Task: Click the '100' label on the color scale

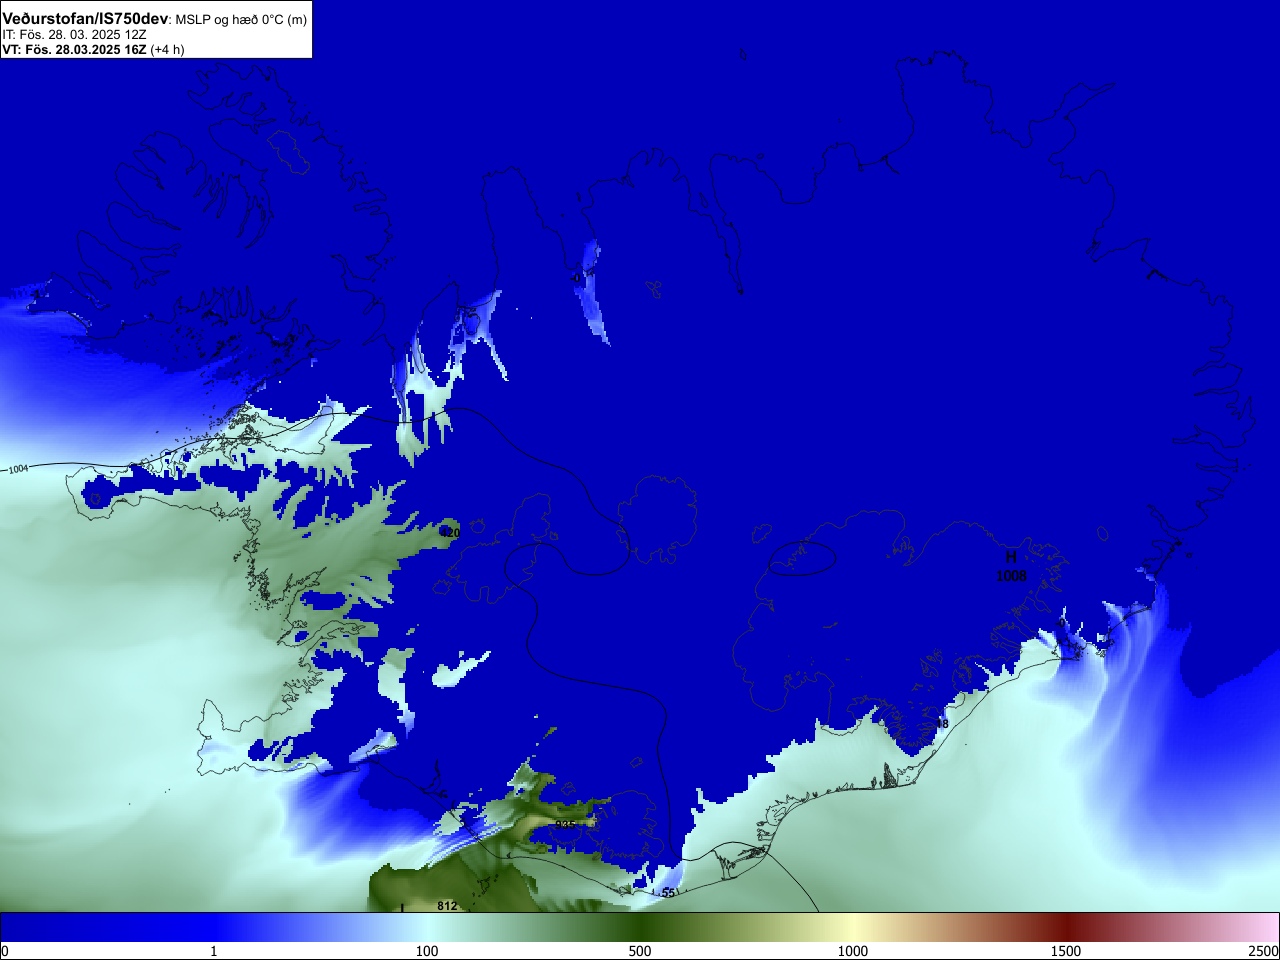Action: coord(427,951)
